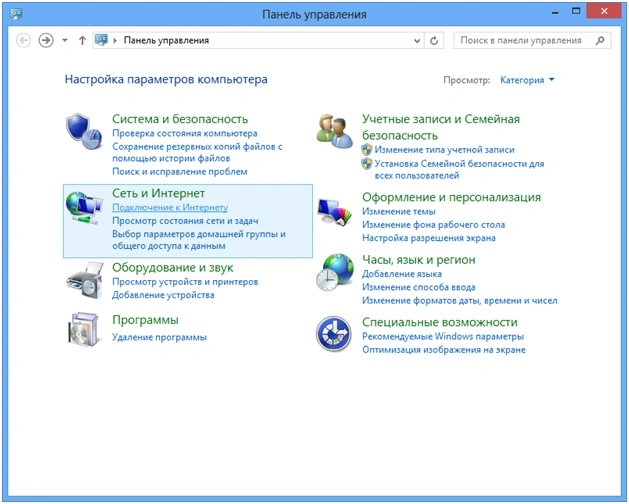
Task: Click 'Настройка разрешения экрана' link
Action: click(429, 238)
